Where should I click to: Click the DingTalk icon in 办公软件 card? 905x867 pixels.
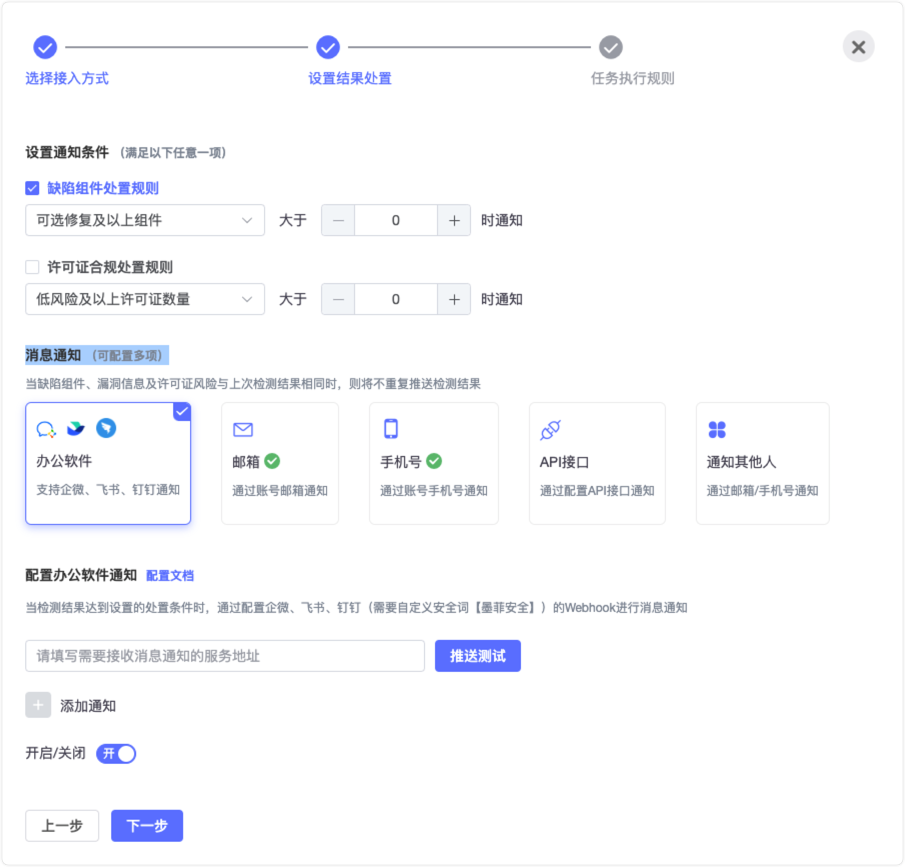106,428
